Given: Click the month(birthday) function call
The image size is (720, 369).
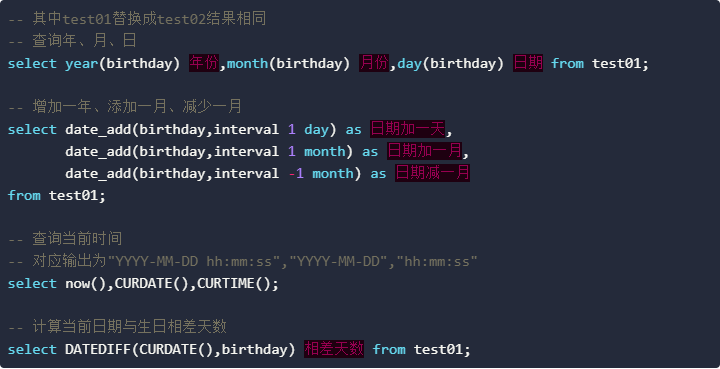Looking at the screenshot, I should tap(288, 64).
